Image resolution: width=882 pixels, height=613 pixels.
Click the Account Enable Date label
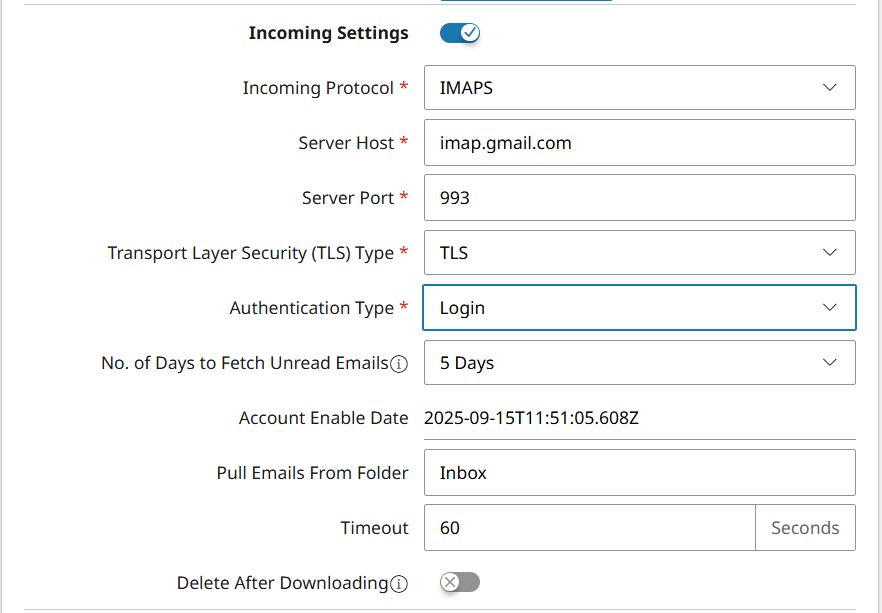click(x=323, y=418)
